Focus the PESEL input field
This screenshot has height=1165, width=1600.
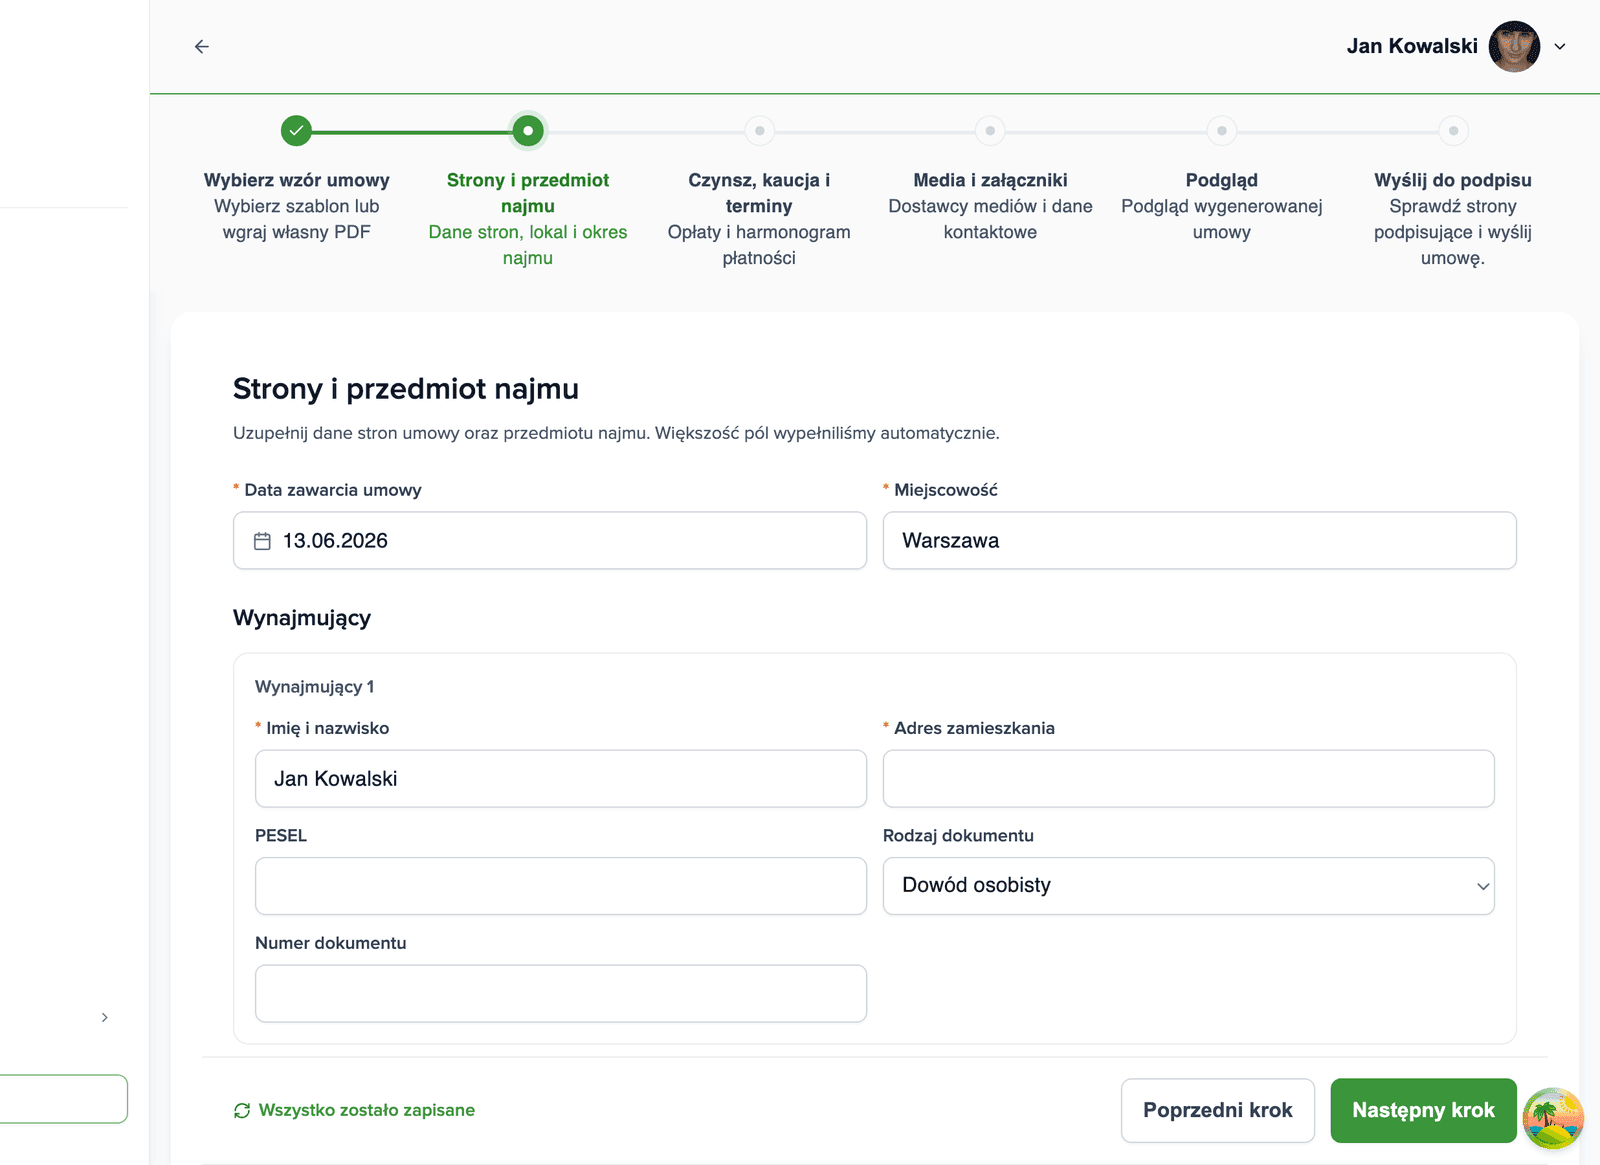point(561,886)
